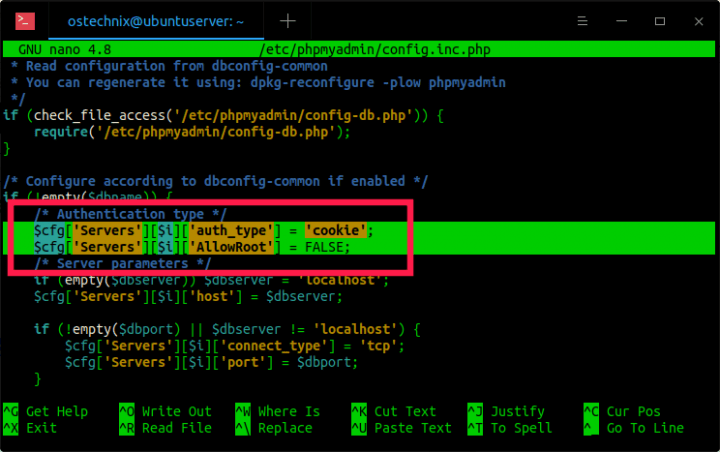
Task: Click the Replace shortcut label
Action: pyautogui.click(x=284, y=428)
